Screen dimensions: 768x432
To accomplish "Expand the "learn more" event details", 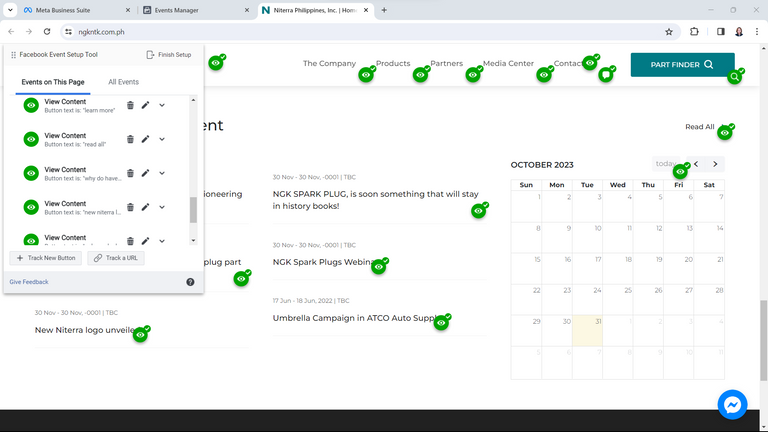I will tap(162, 105).
